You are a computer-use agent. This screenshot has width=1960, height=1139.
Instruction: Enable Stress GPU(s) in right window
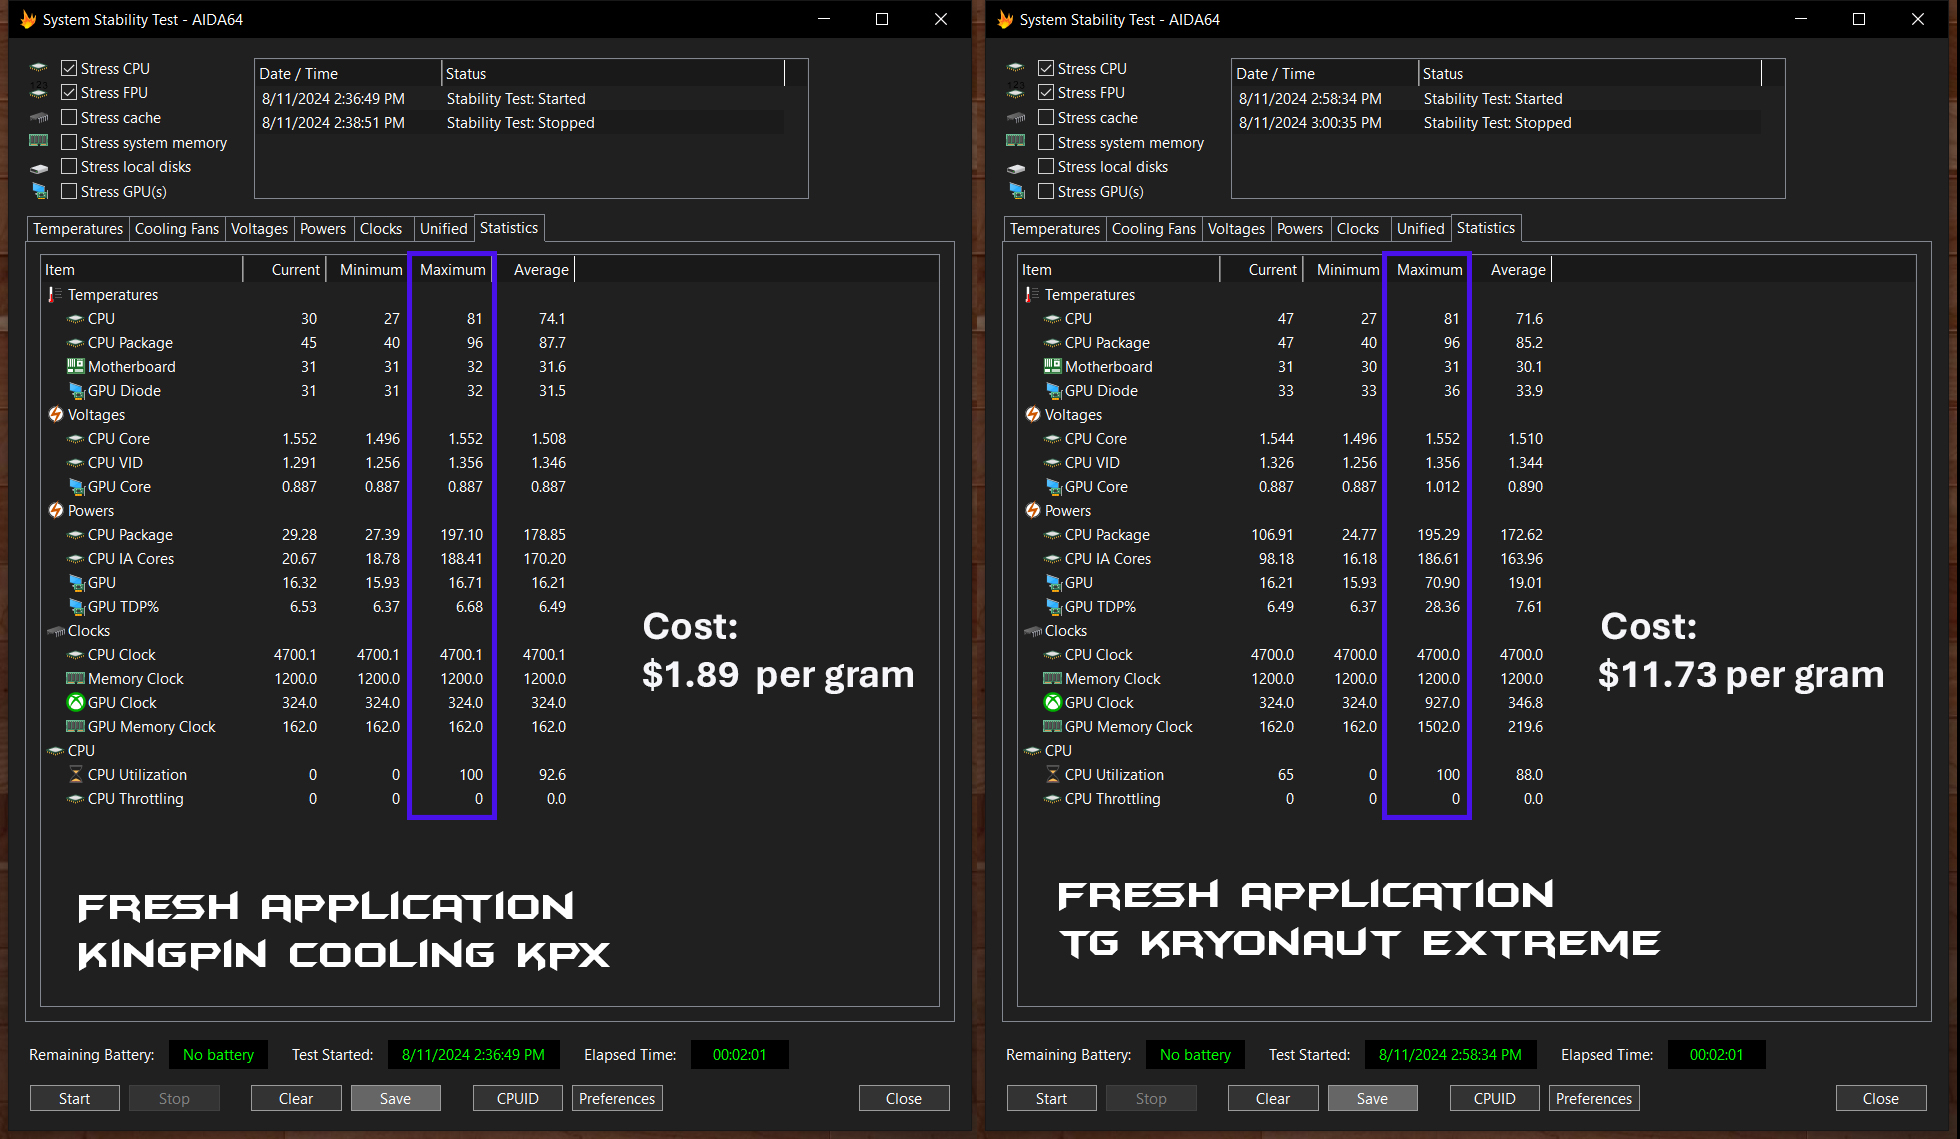coord(1046,191)
